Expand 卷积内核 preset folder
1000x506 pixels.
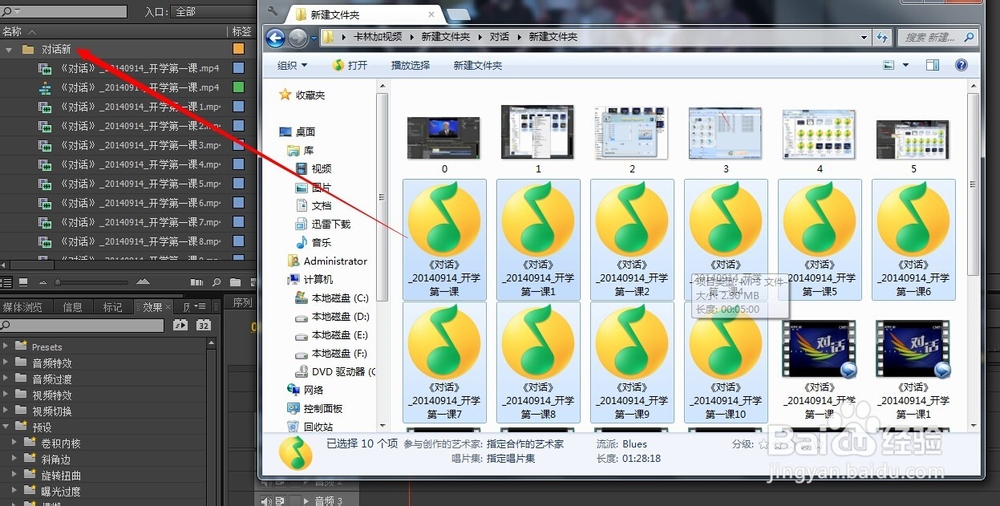(x=15, y=443)
